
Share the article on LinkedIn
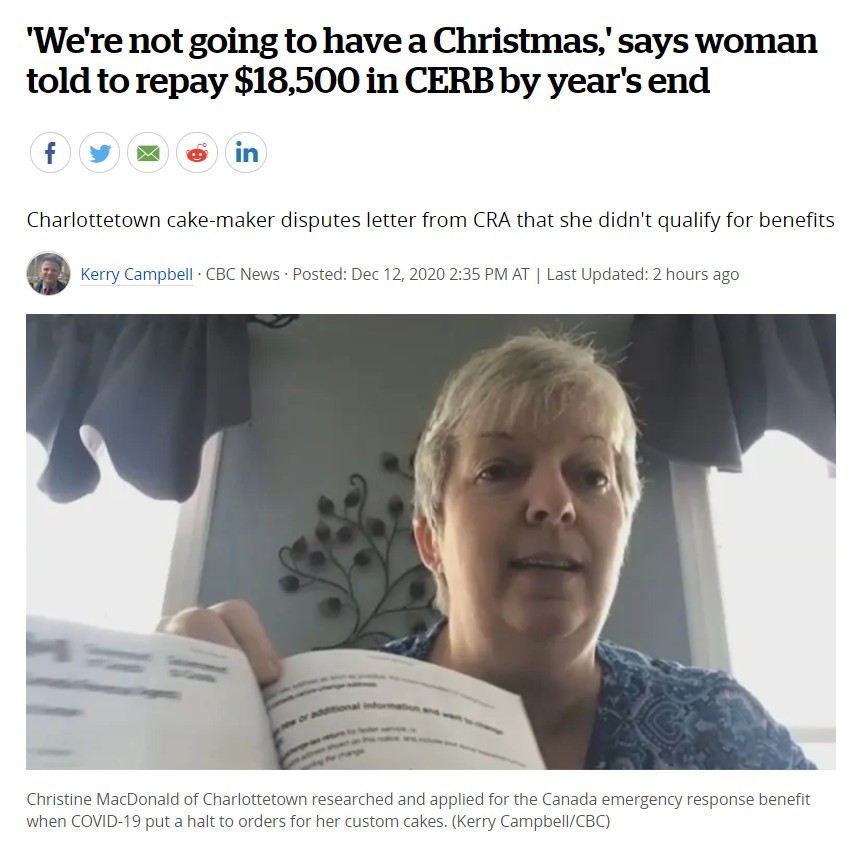[x=246, y=152]
